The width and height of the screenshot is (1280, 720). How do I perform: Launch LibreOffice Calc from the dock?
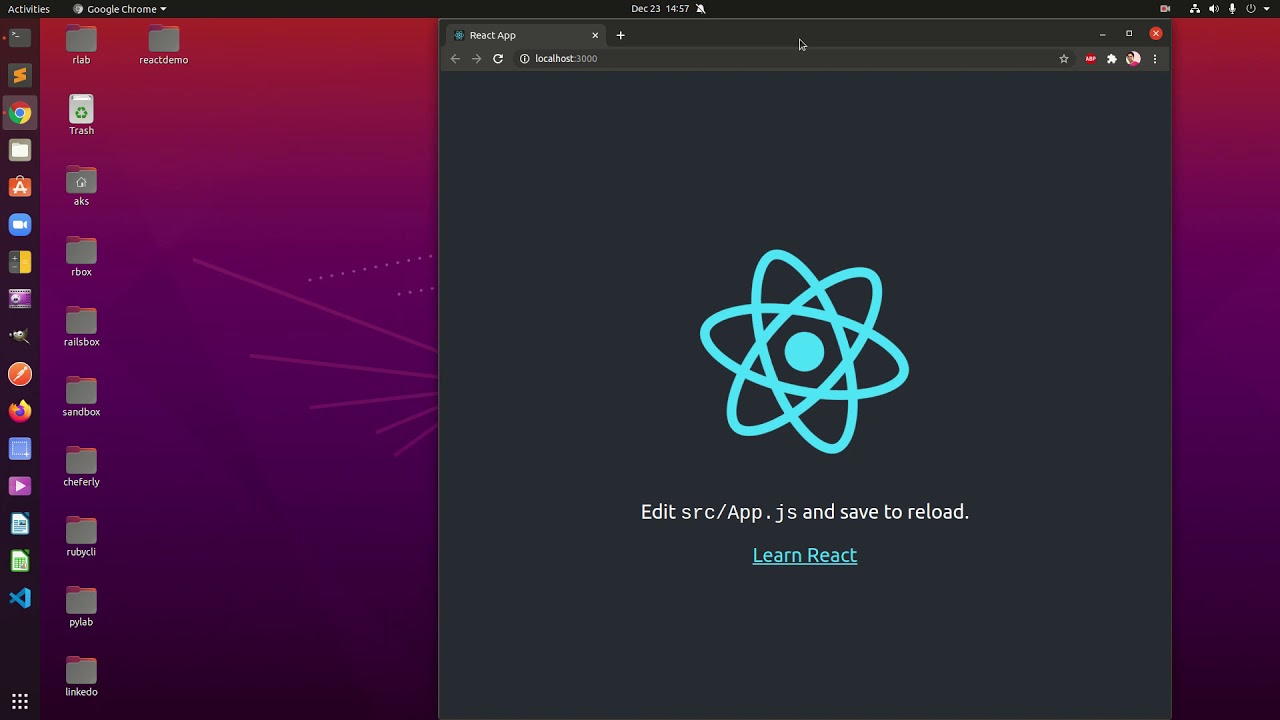20,561
